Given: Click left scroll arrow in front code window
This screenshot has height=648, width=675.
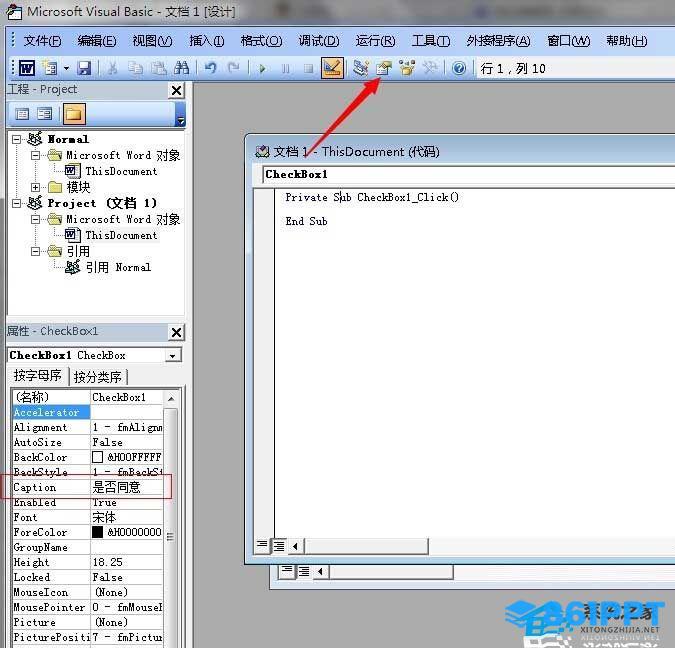Looking at the screenshot, I should (x=295, y=546).
